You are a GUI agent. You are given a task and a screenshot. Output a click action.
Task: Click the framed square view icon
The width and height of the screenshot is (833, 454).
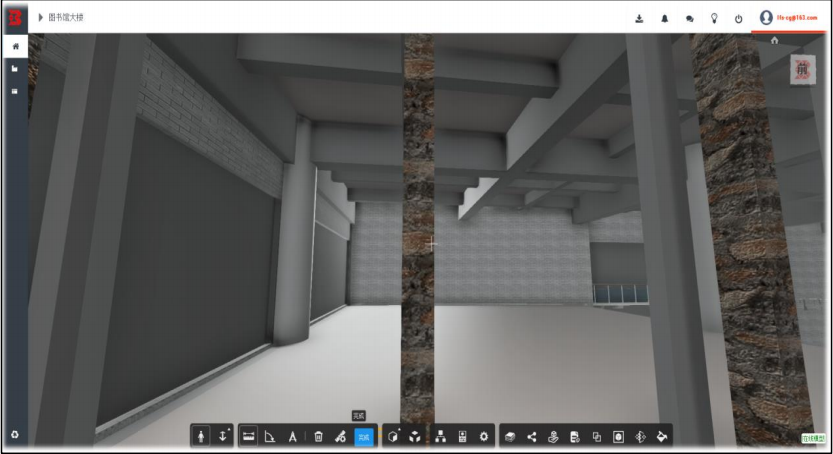618,436
